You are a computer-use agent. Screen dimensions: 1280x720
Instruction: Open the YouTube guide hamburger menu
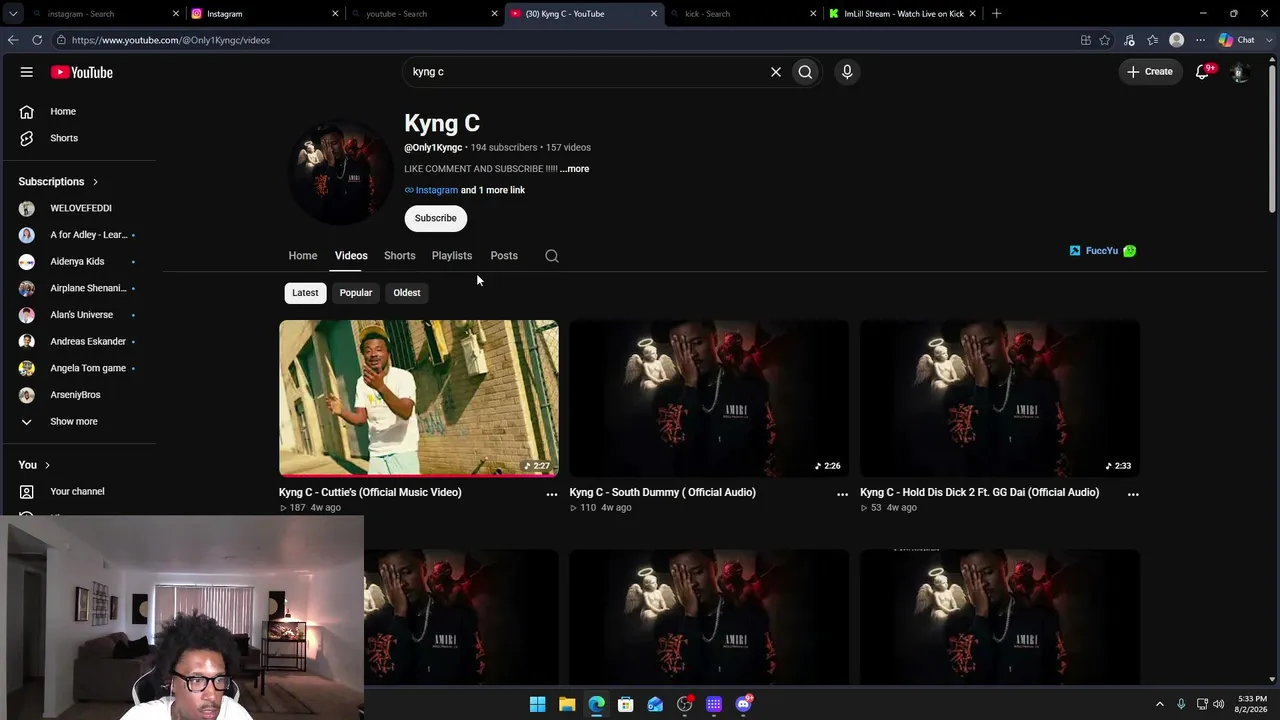point(27,72)
